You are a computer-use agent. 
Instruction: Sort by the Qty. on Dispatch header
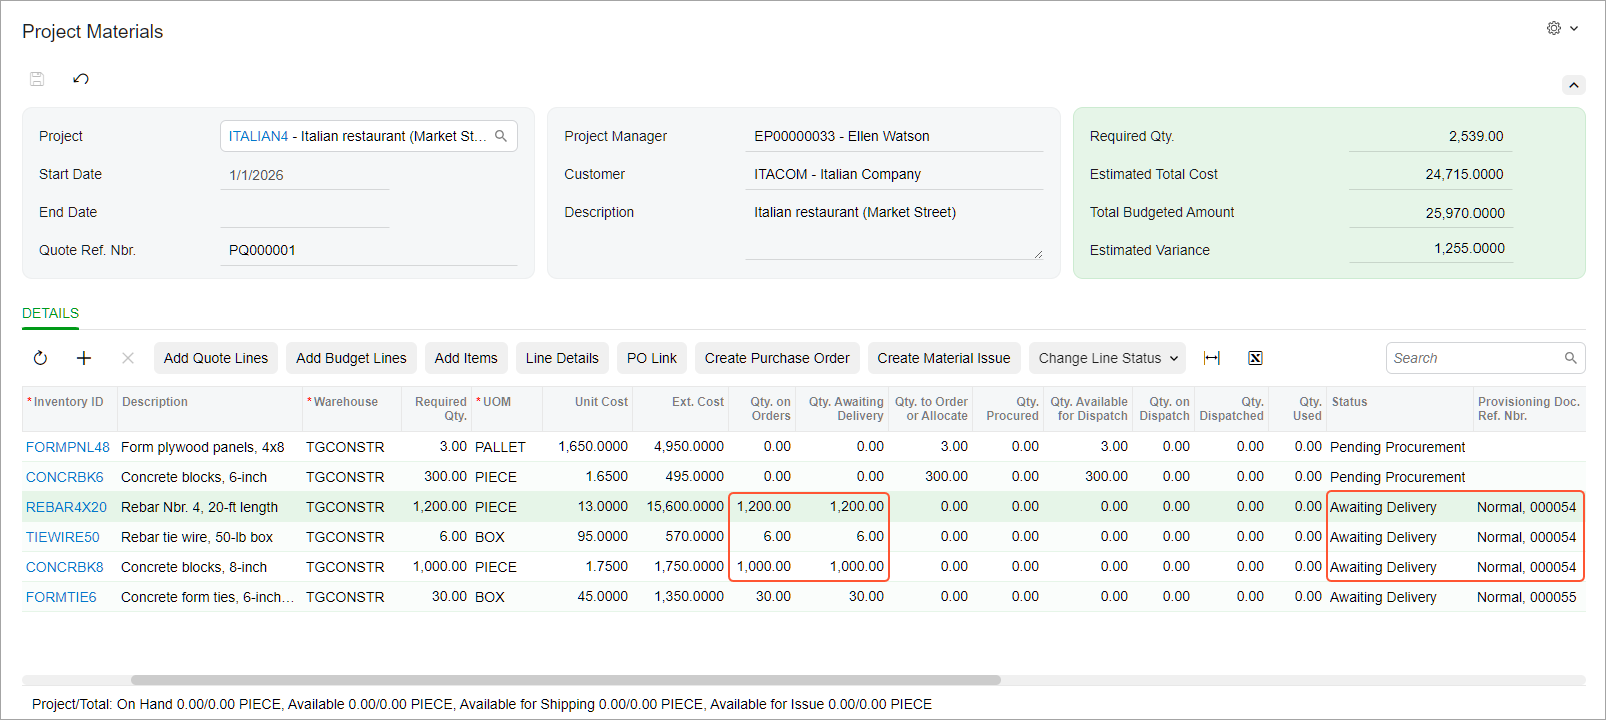click(1165, 409)
